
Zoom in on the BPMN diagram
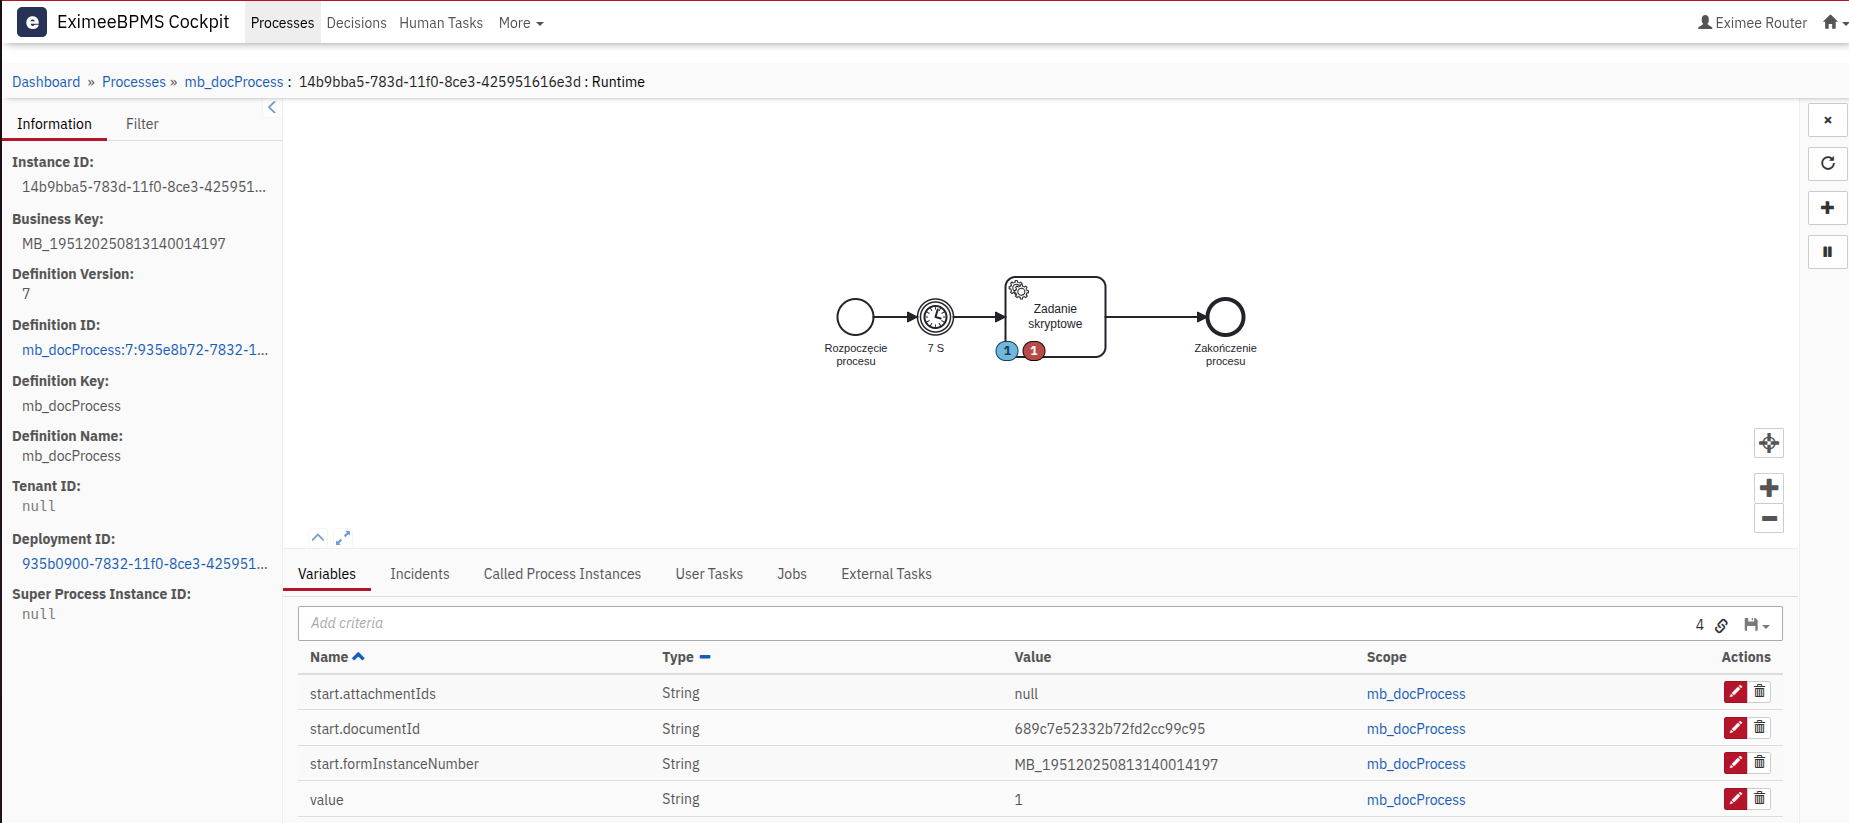pos(1768,488)
